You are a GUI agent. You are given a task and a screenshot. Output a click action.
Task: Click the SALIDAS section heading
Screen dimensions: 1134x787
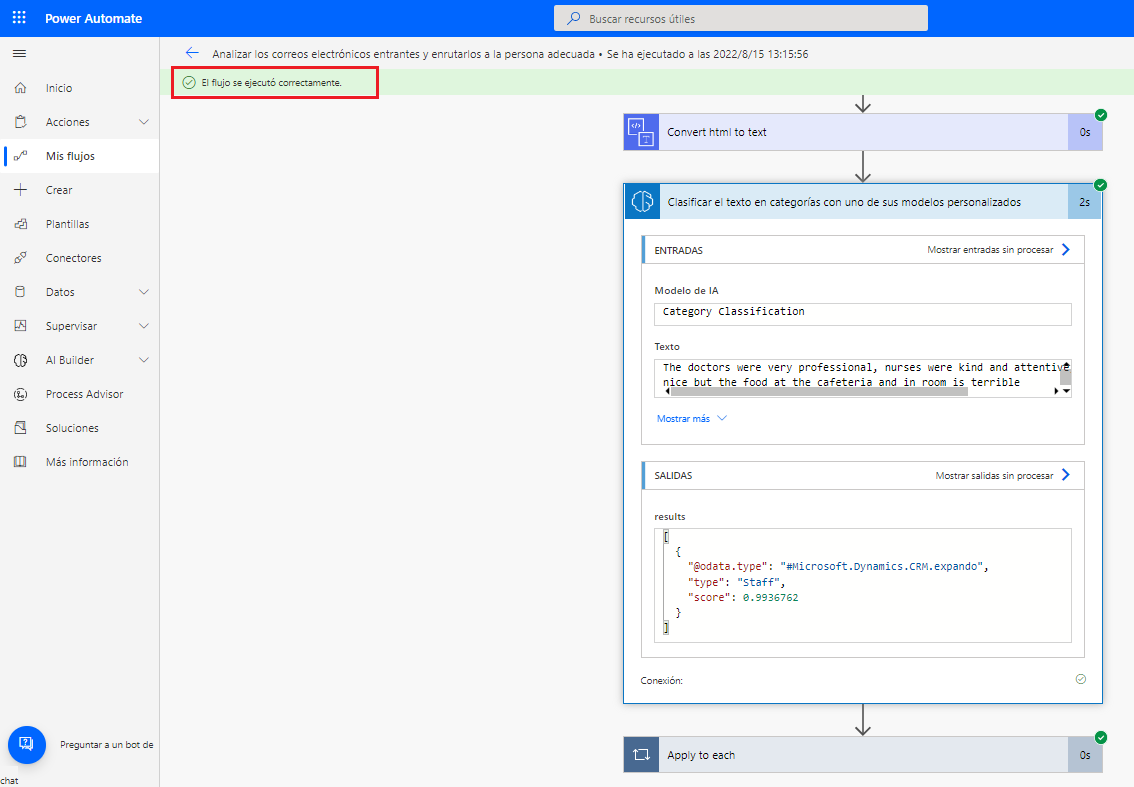[x=673, y=475]
